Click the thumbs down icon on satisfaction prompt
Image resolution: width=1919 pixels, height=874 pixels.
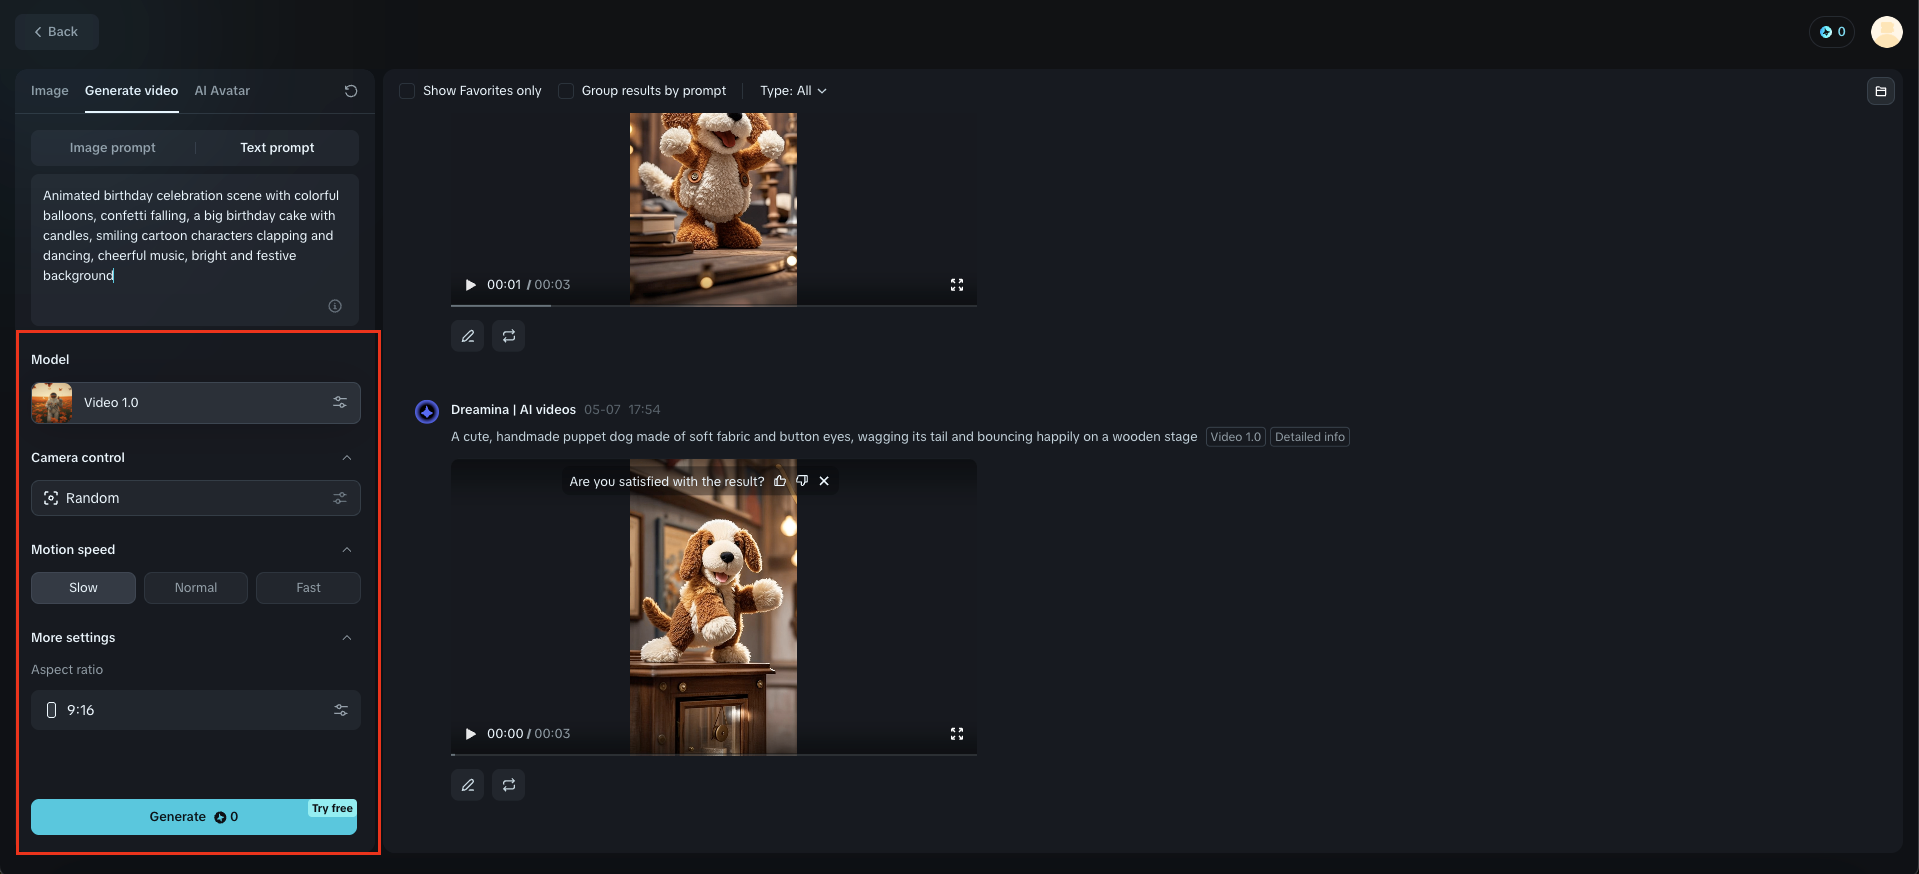pos(802,481)
